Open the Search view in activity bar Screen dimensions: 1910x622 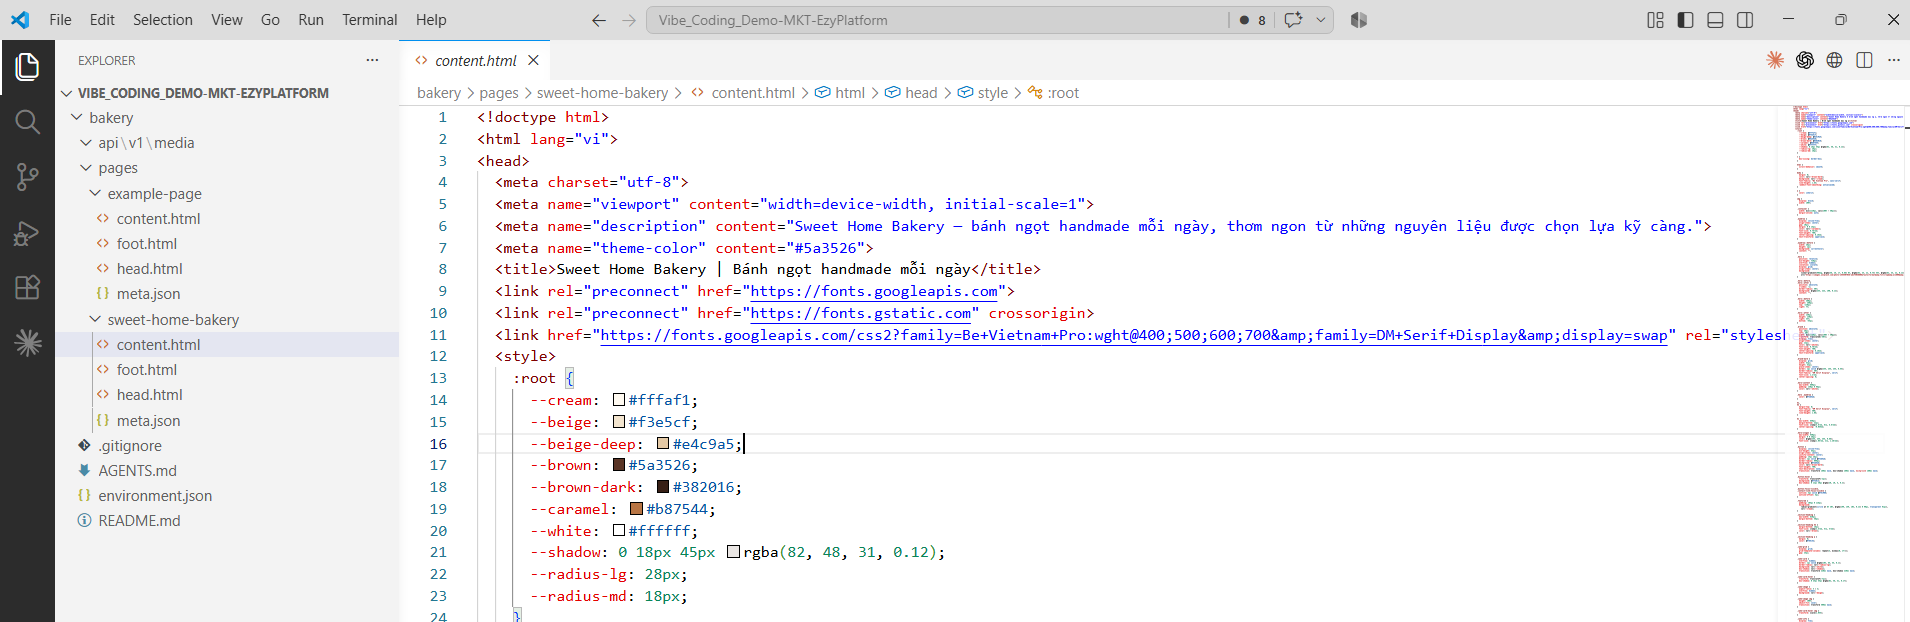click(27, 122)
